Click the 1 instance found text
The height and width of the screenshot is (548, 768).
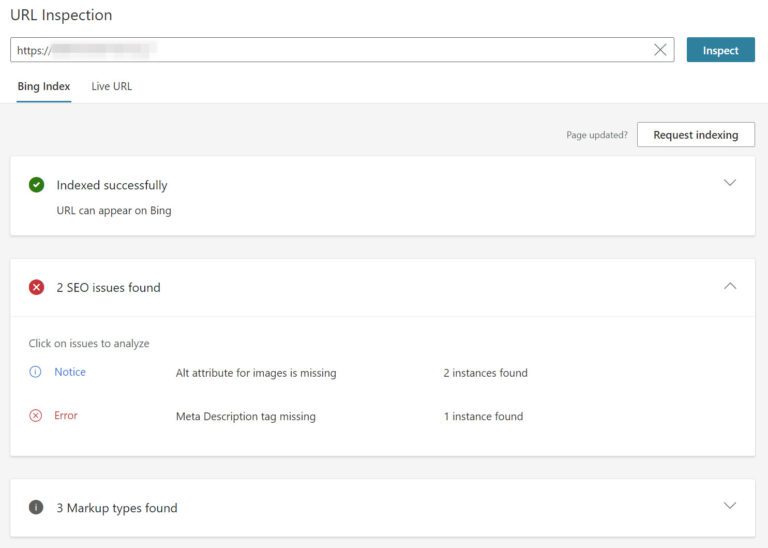(483, 417)
